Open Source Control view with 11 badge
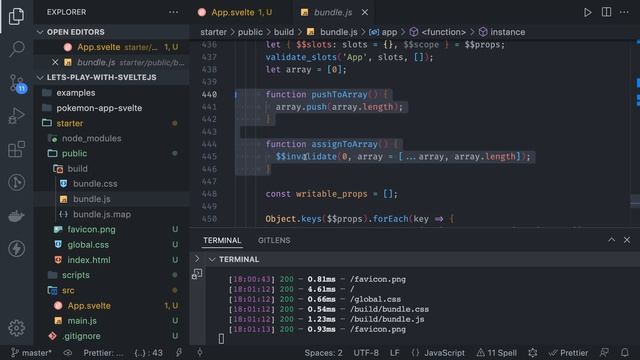The width and height of the screenshot is (640, 360). (x=18, y=83)
